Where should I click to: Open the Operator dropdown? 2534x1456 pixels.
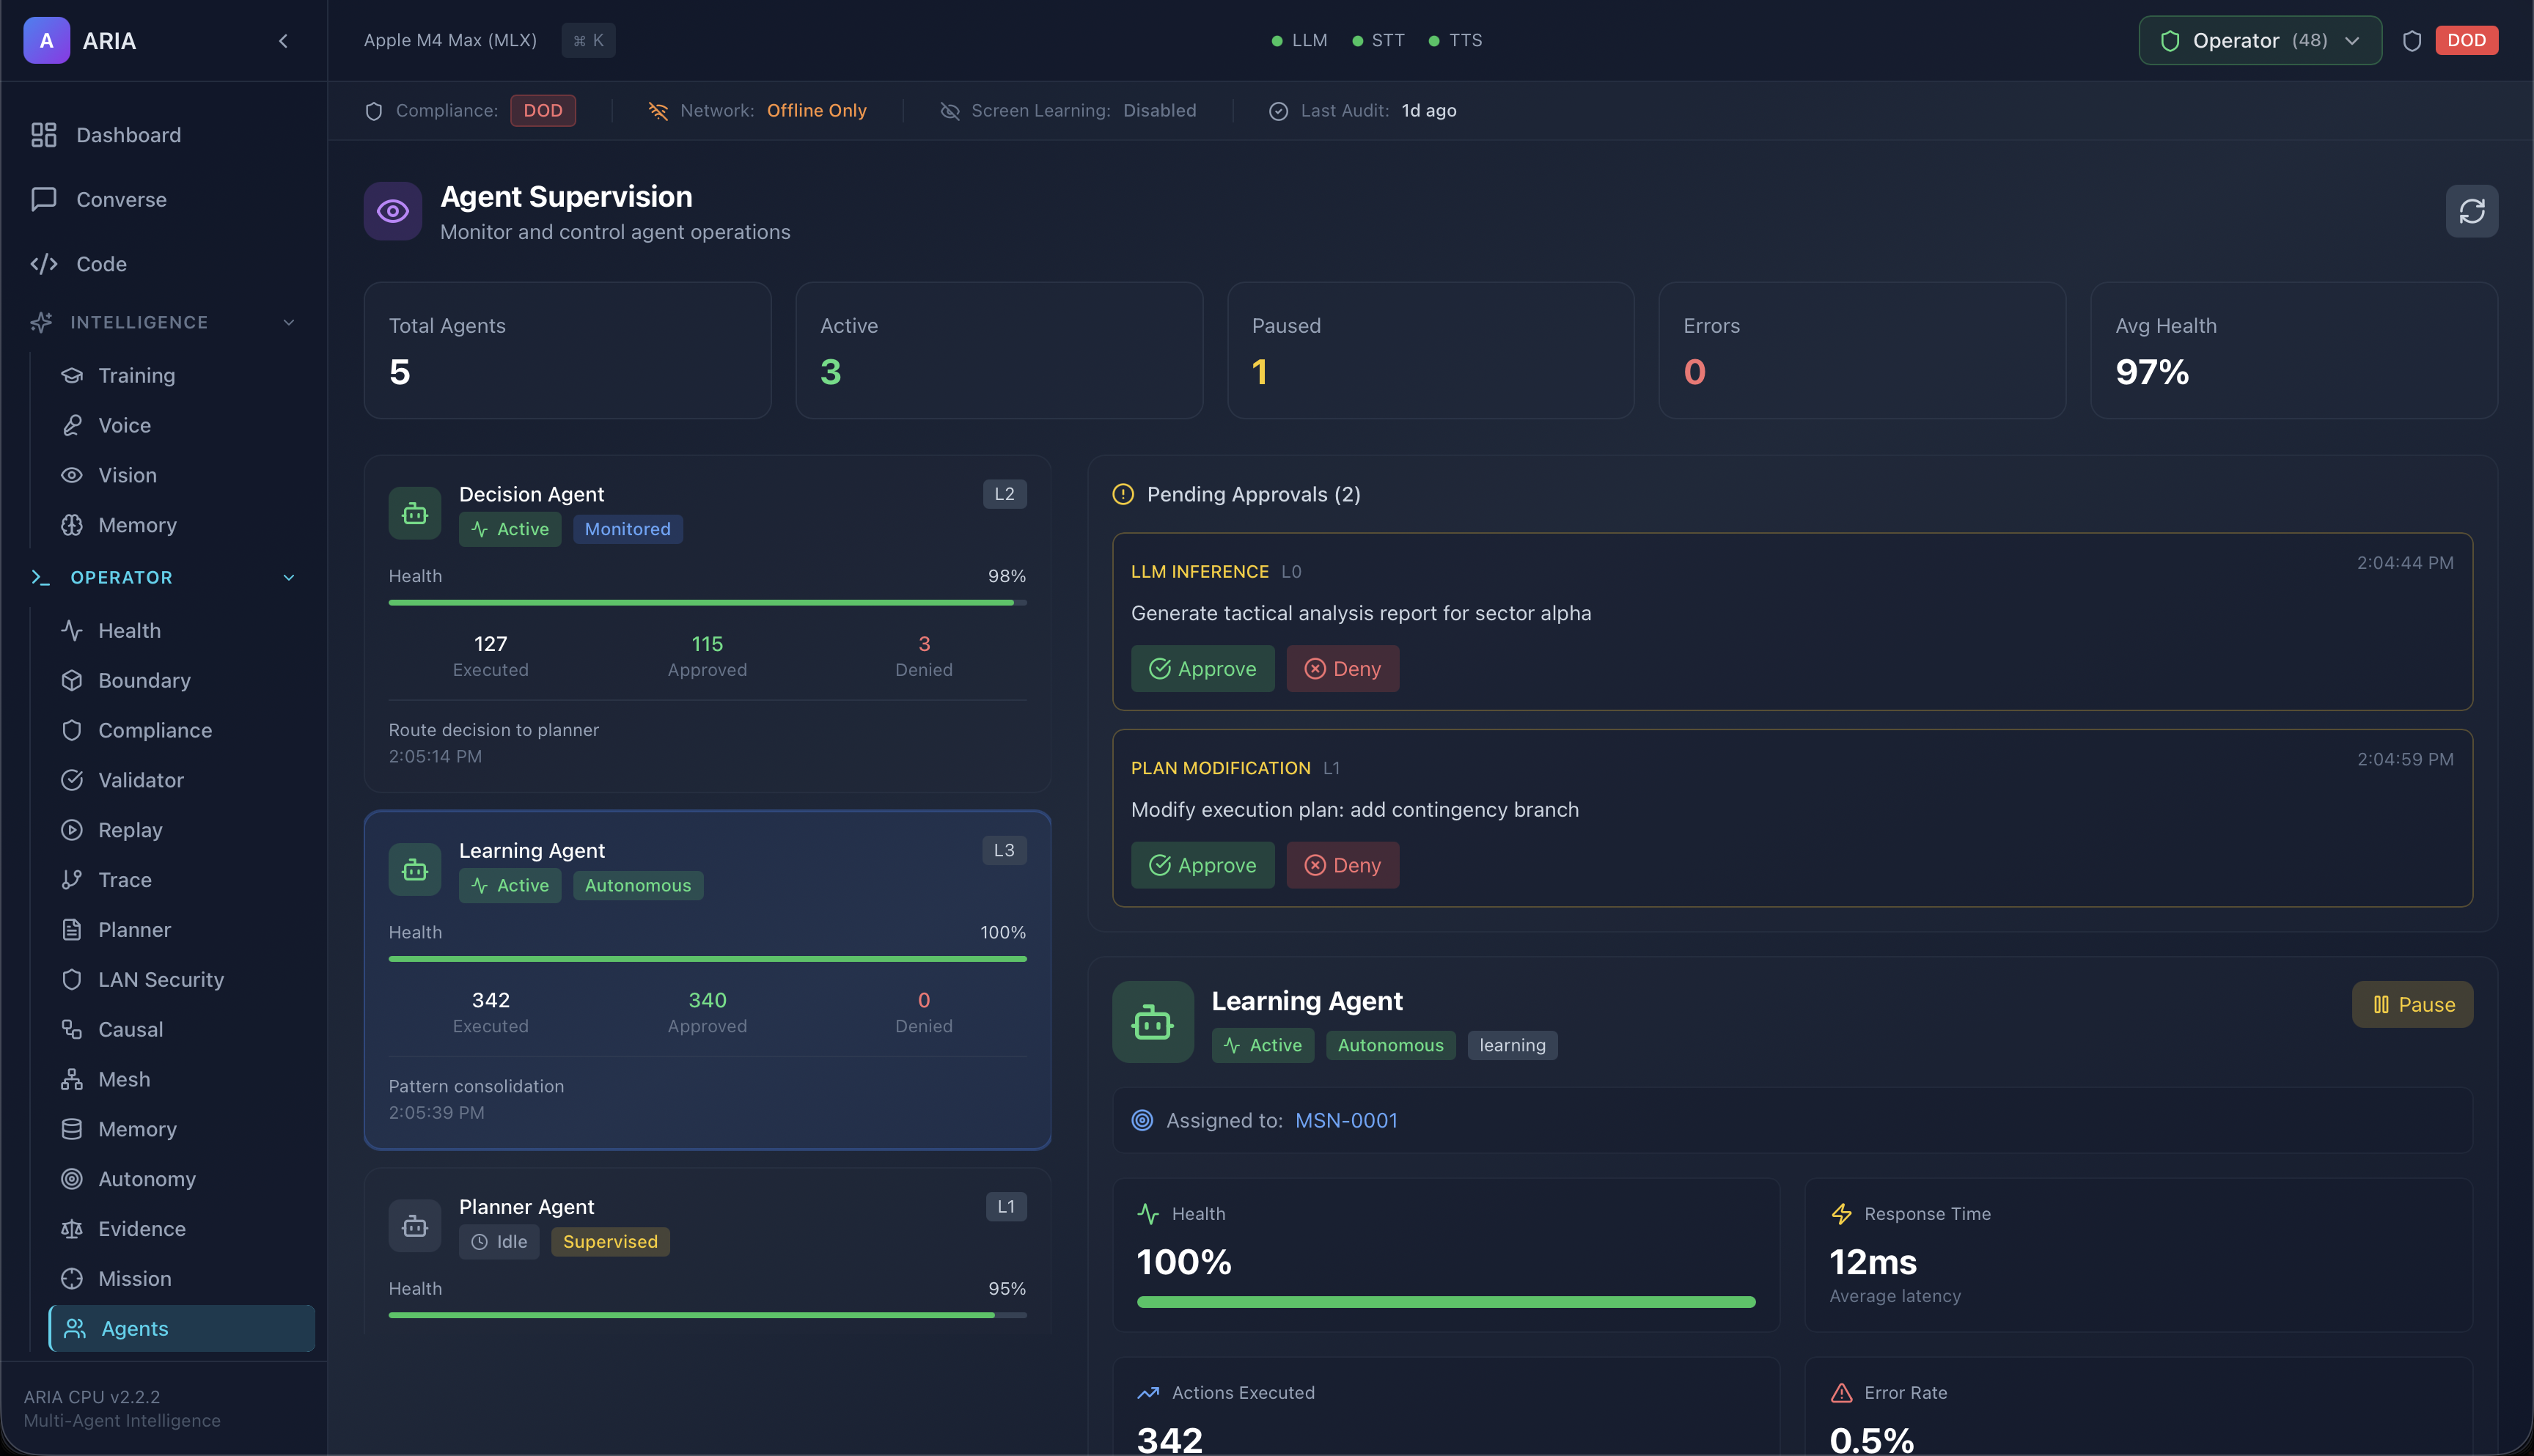coord(2259,40)
